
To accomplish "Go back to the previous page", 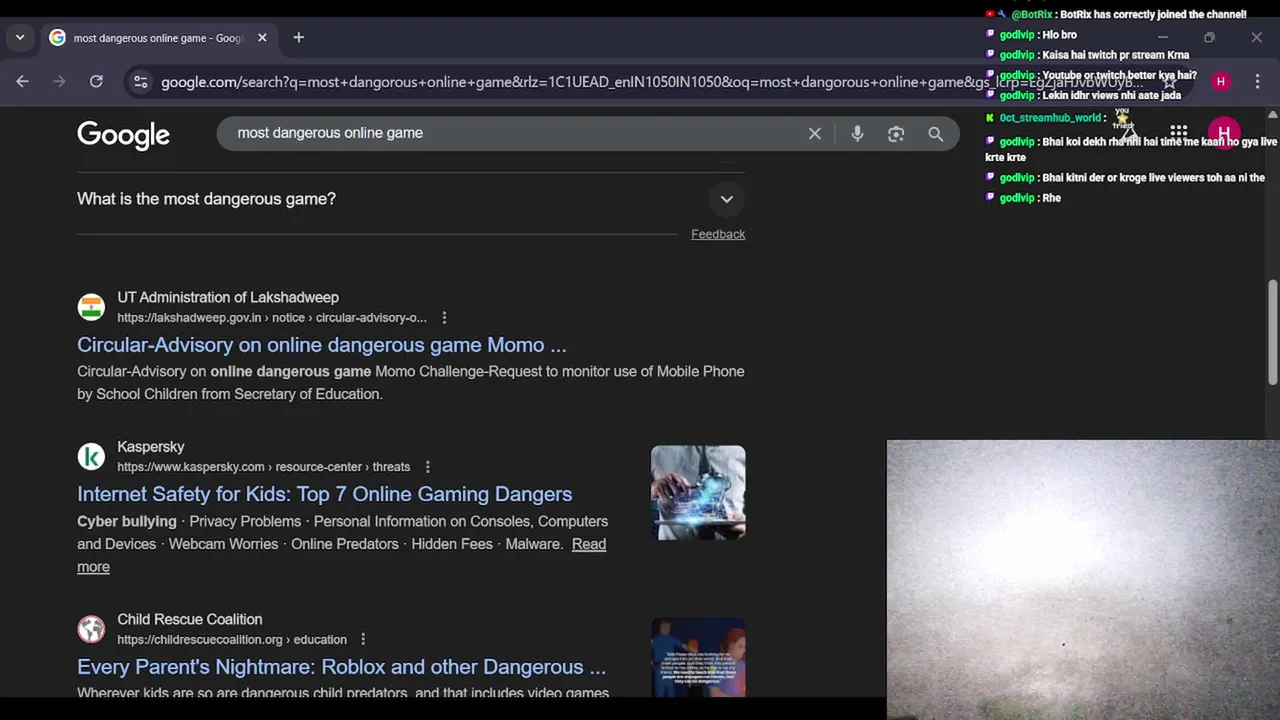I will 22,82.
